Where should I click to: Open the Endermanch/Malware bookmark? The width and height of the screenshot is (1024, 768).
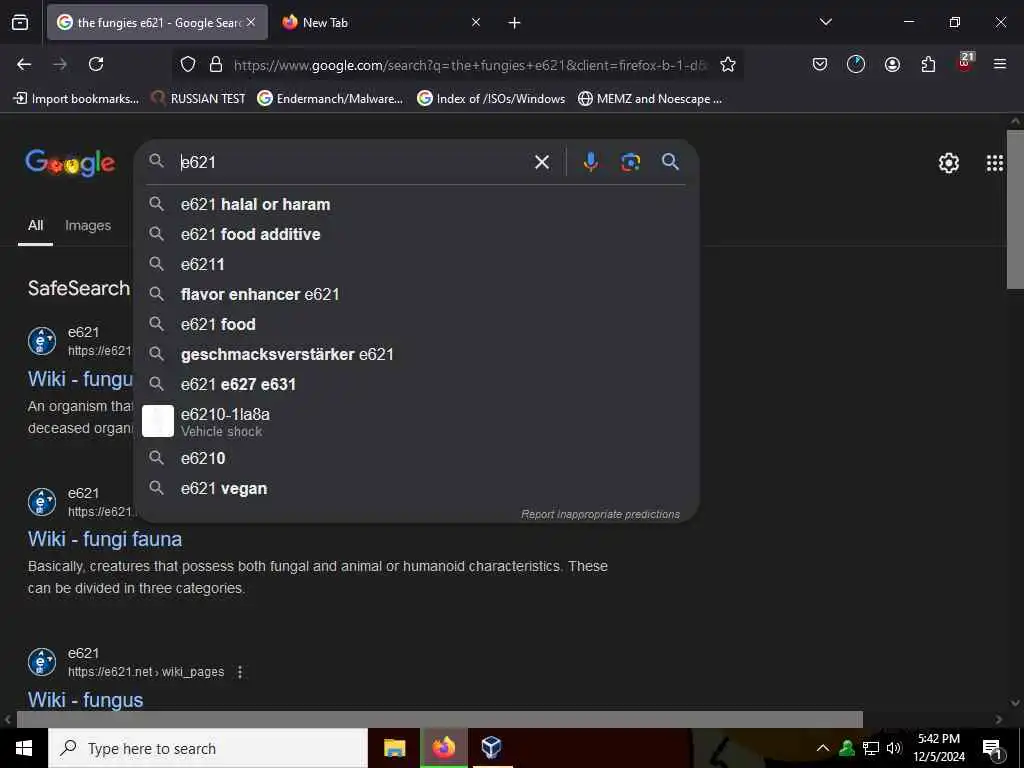330,99
